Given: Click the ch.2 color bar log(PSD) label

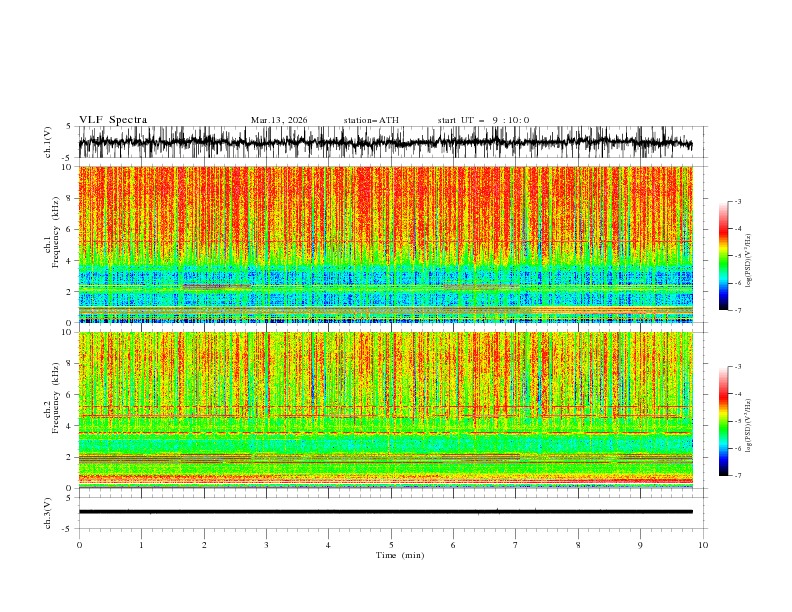Looking at the screenshot, I should (749, 425).
